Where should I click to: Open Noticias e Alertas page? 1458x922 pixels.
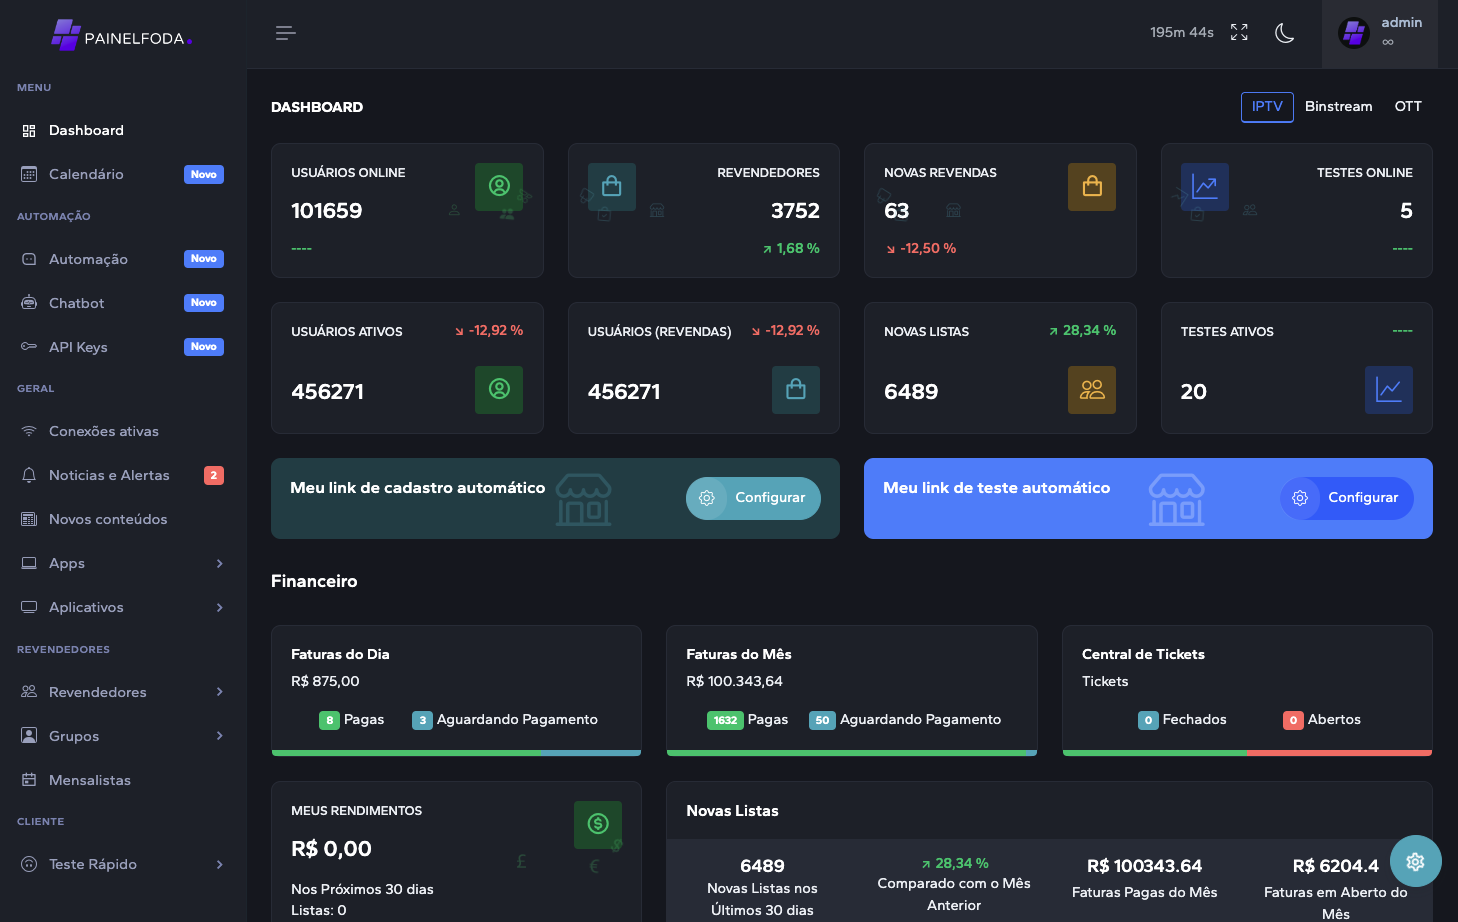[x=109, y=475]
